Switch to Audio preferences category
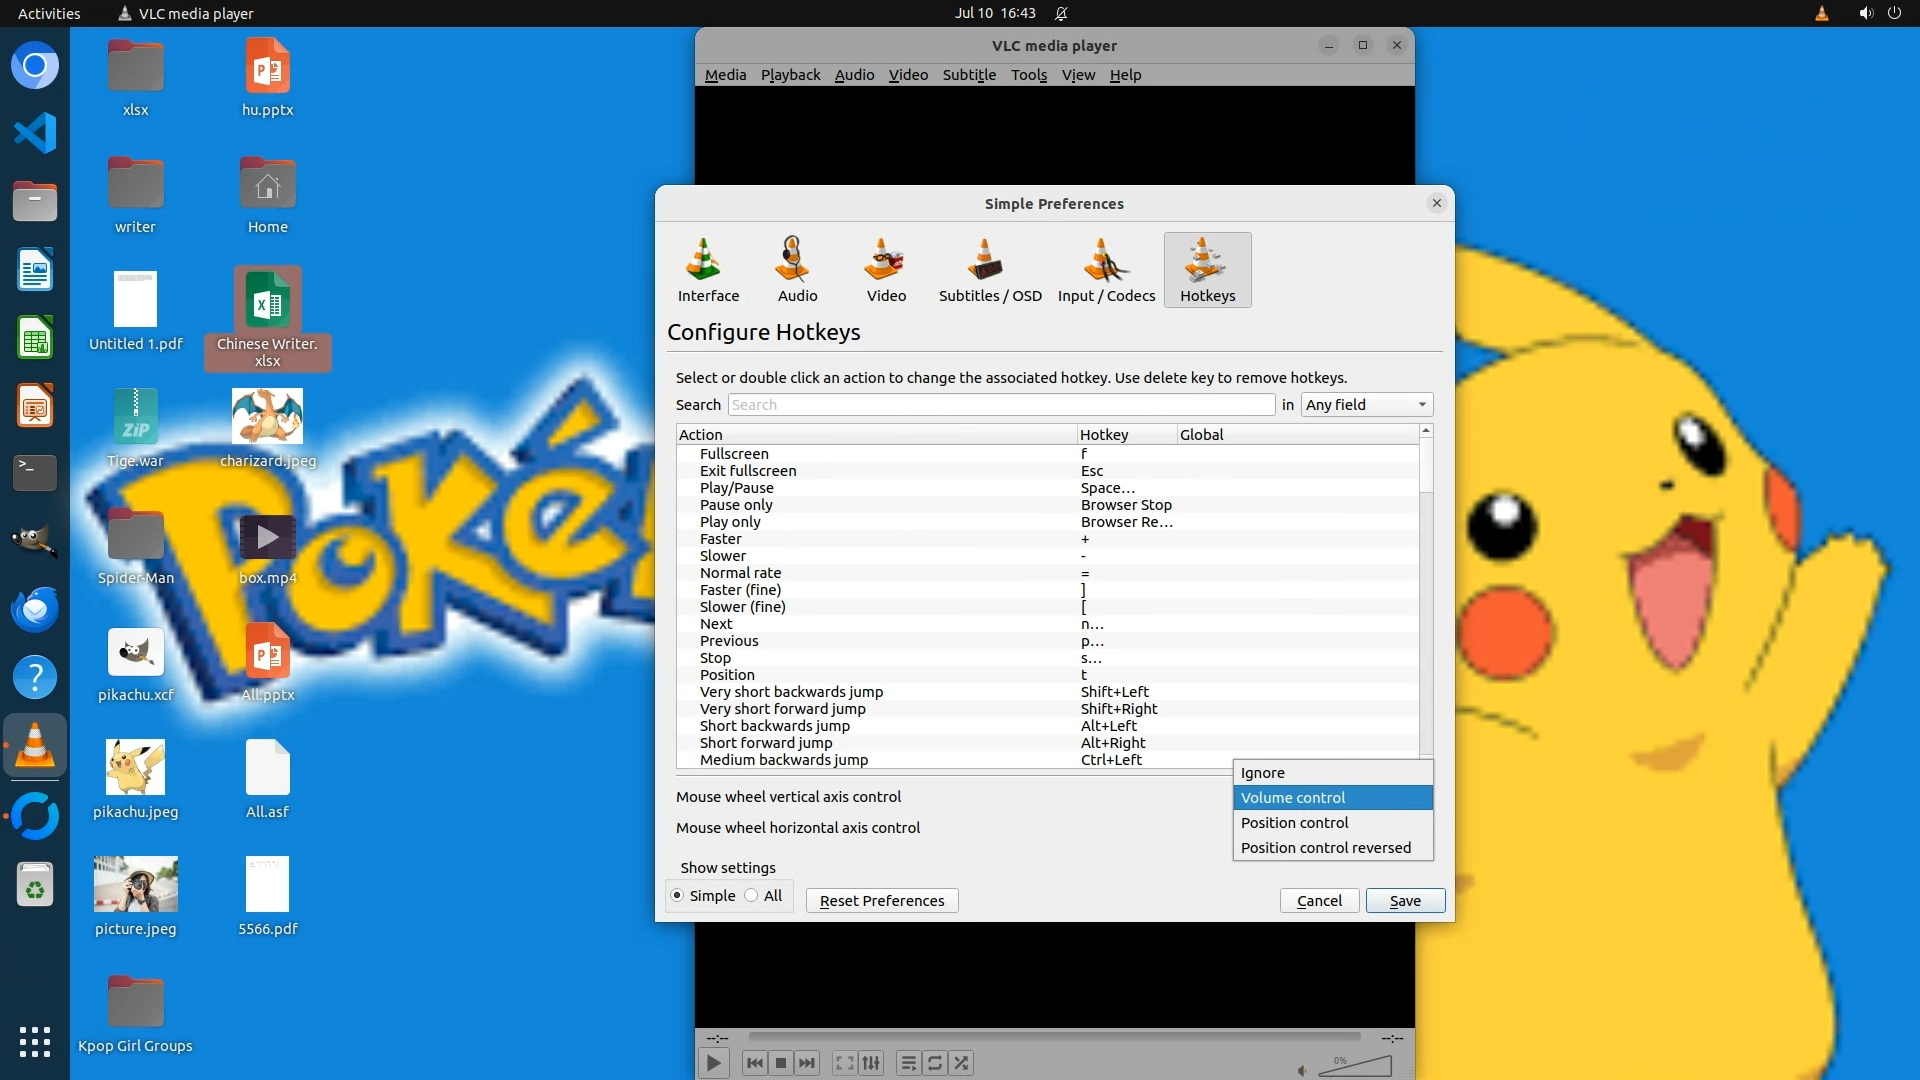The image size is (1920, 1080). tap(797, 270)
